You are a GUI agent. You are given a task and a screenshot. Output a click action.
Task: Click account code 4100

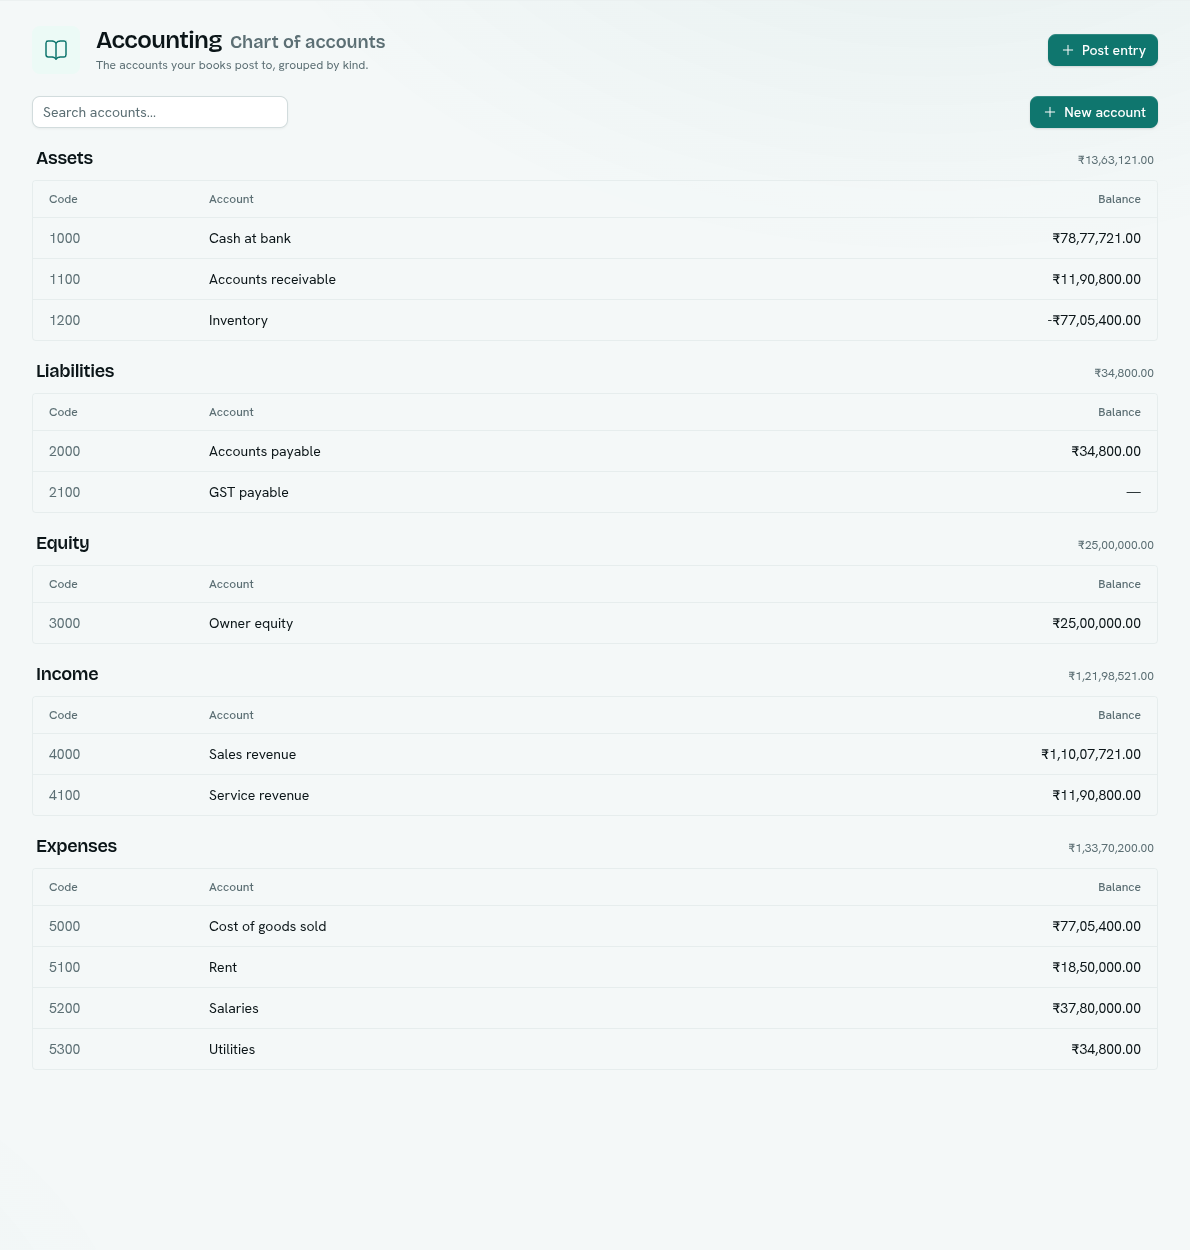(x=64, y=795)
